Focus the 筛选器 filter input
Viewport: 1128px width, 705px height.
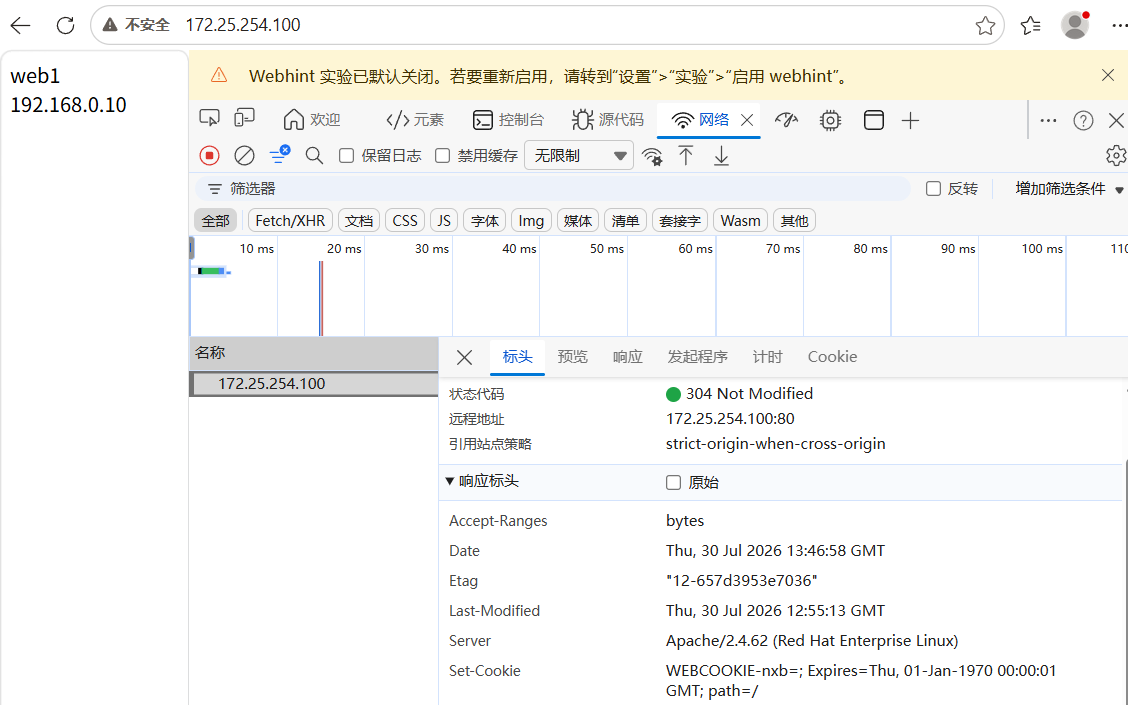coord(552,188)
